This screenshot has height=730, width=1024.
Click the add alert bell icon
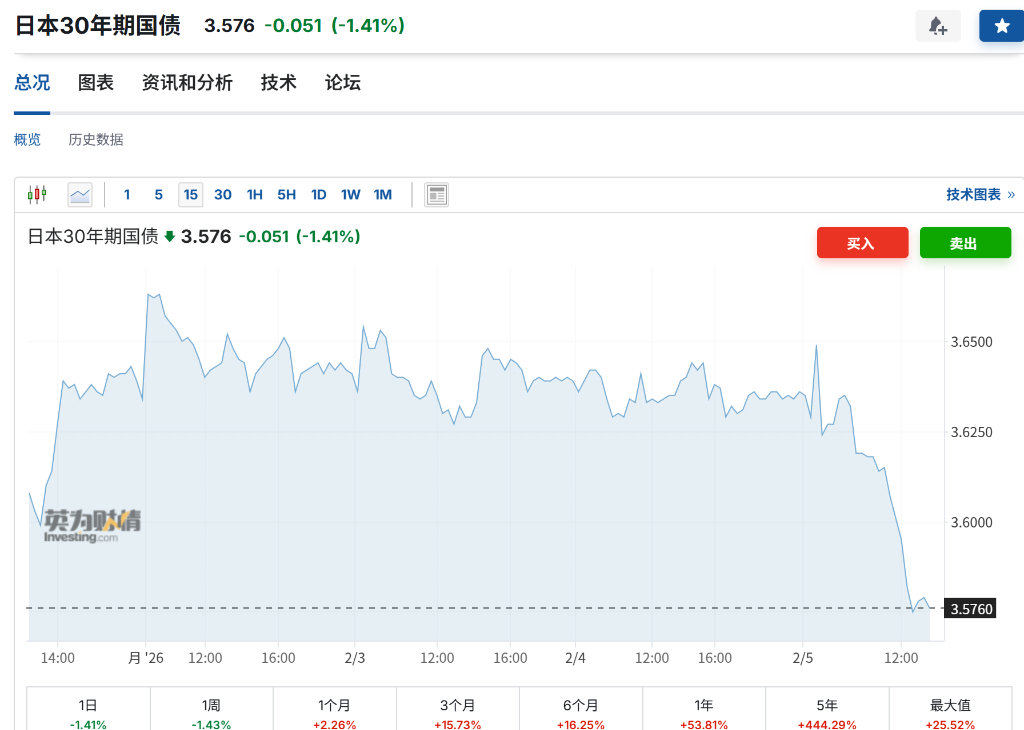tap(937, 26)
